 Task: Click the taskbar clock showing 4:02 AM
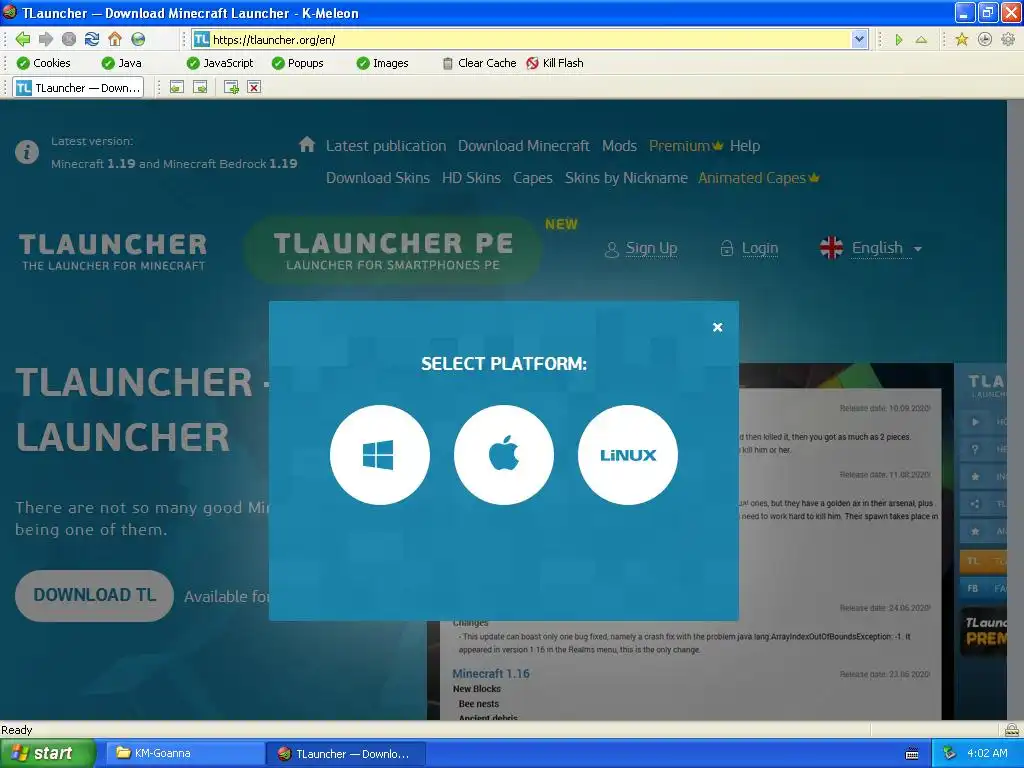pyautogui.click(x=987, y=754)
